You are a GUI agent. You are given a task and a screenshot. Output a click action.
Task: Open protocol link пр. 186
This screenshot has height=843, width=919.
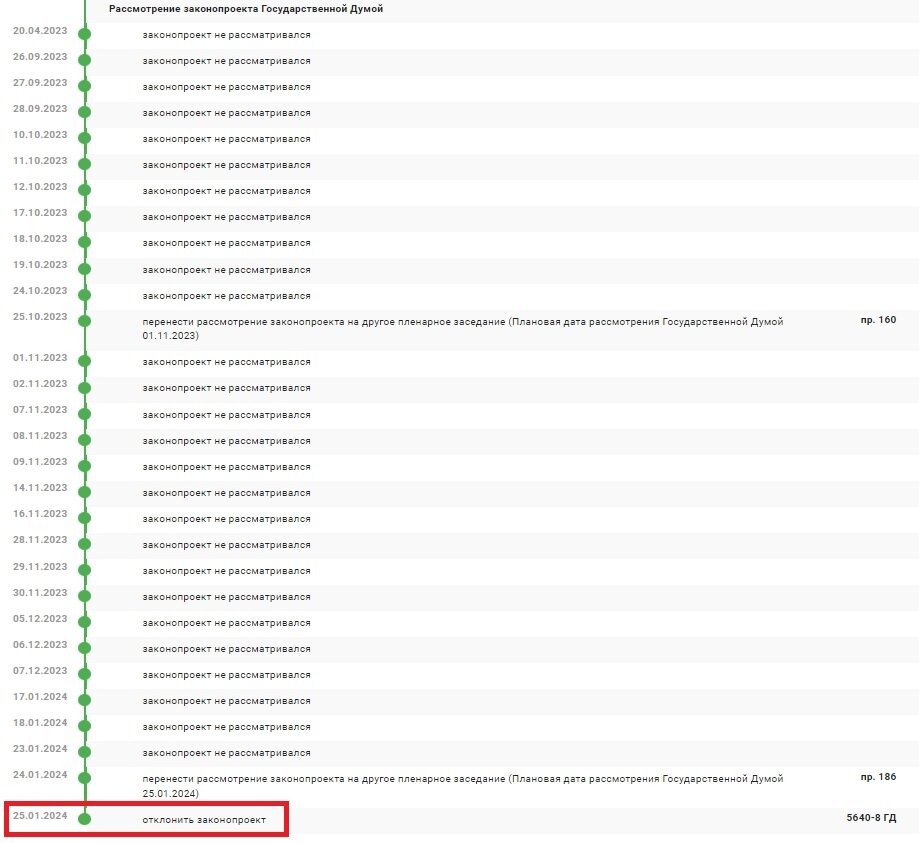(878, 777)
